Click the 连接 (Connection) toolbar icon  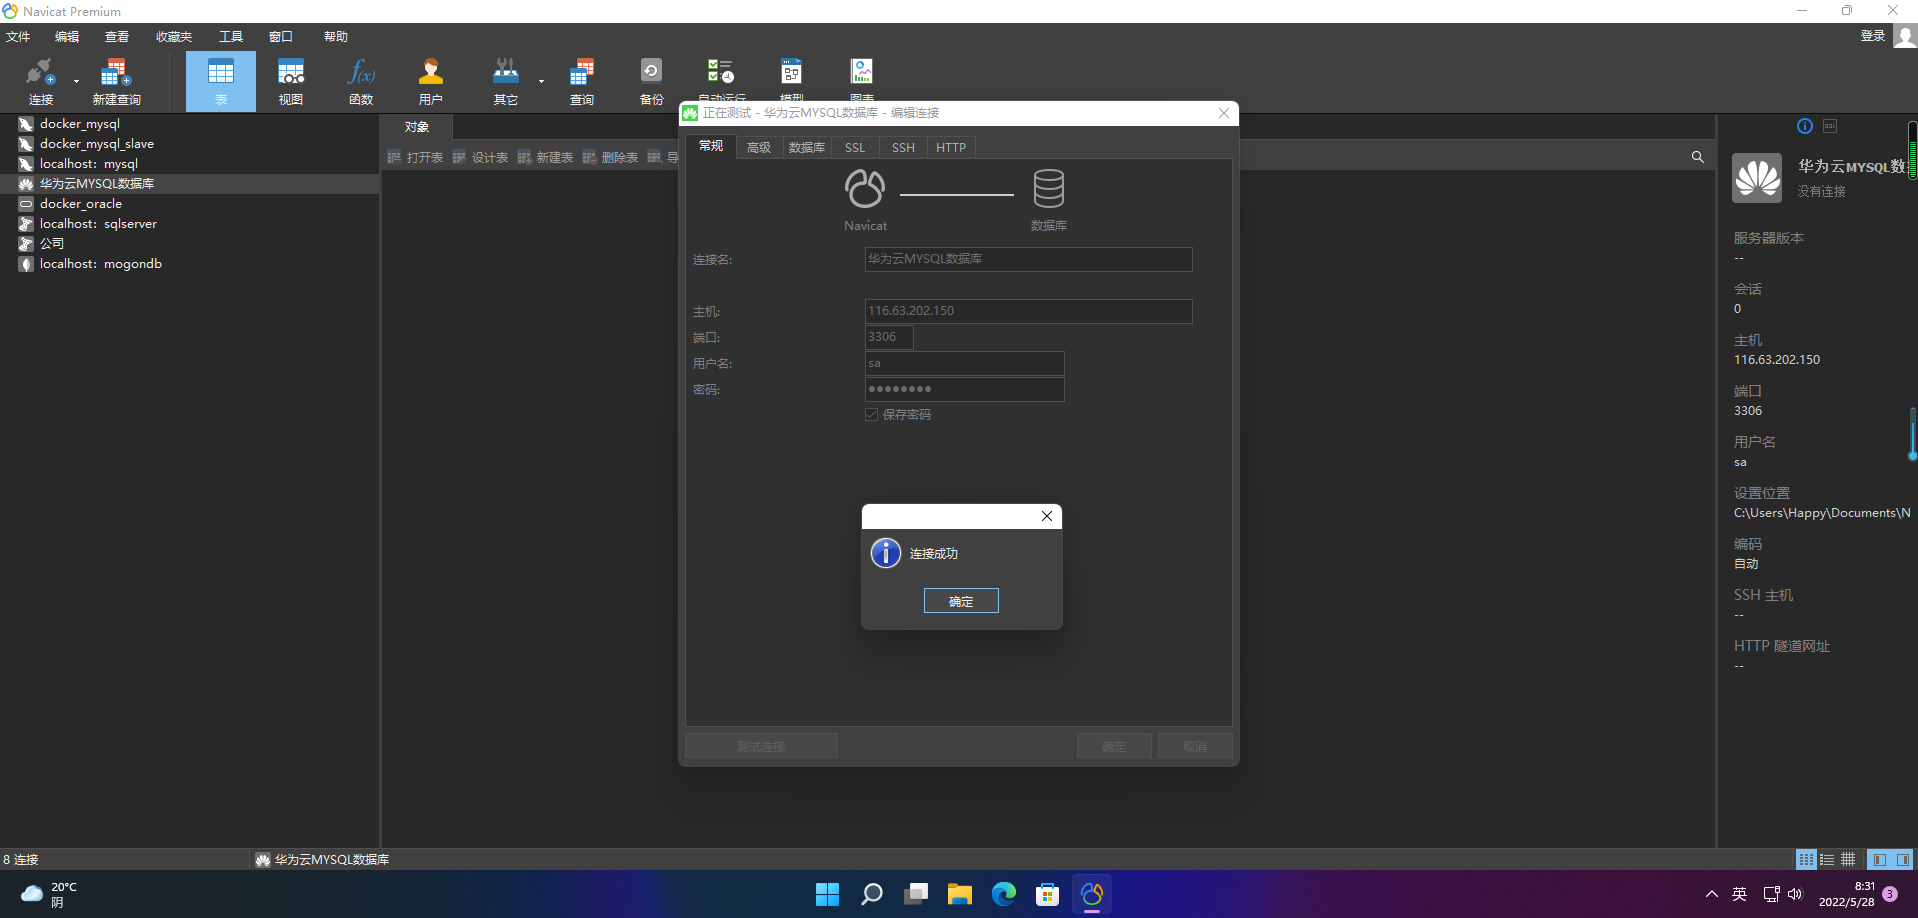pyautogui.click(x=41, y=82)
